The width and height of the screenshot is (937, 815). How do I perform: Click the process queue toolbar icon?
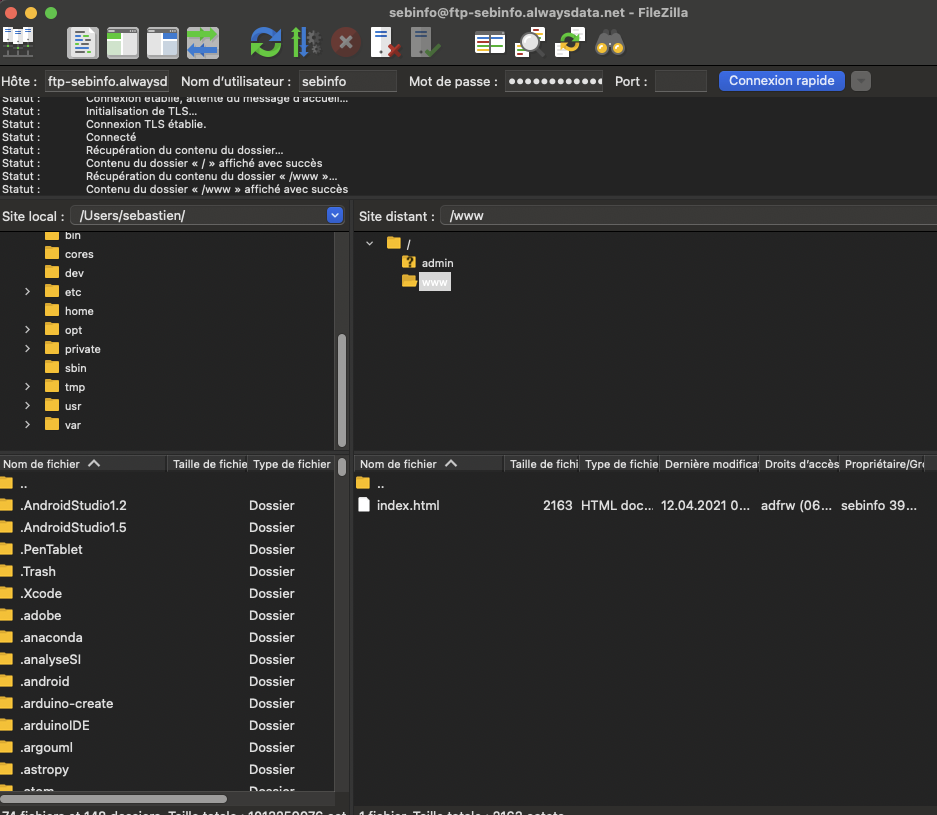305,42
